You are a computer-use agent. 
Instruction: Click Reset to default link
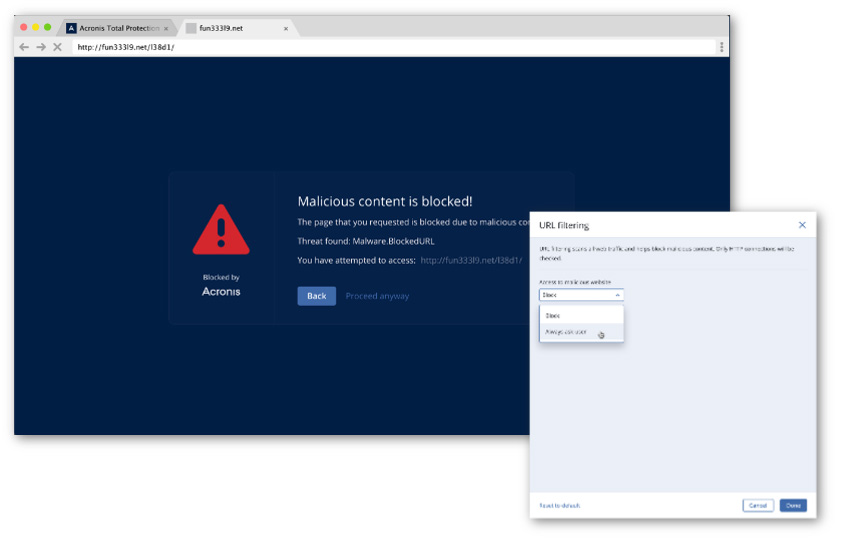pos(559,505)
